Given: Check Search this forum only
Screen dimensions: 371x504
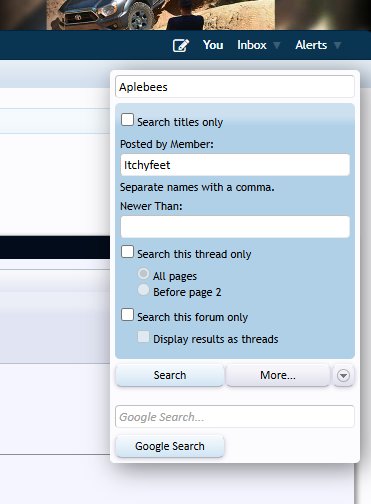Looking at the screenshot, I should 127,315.
